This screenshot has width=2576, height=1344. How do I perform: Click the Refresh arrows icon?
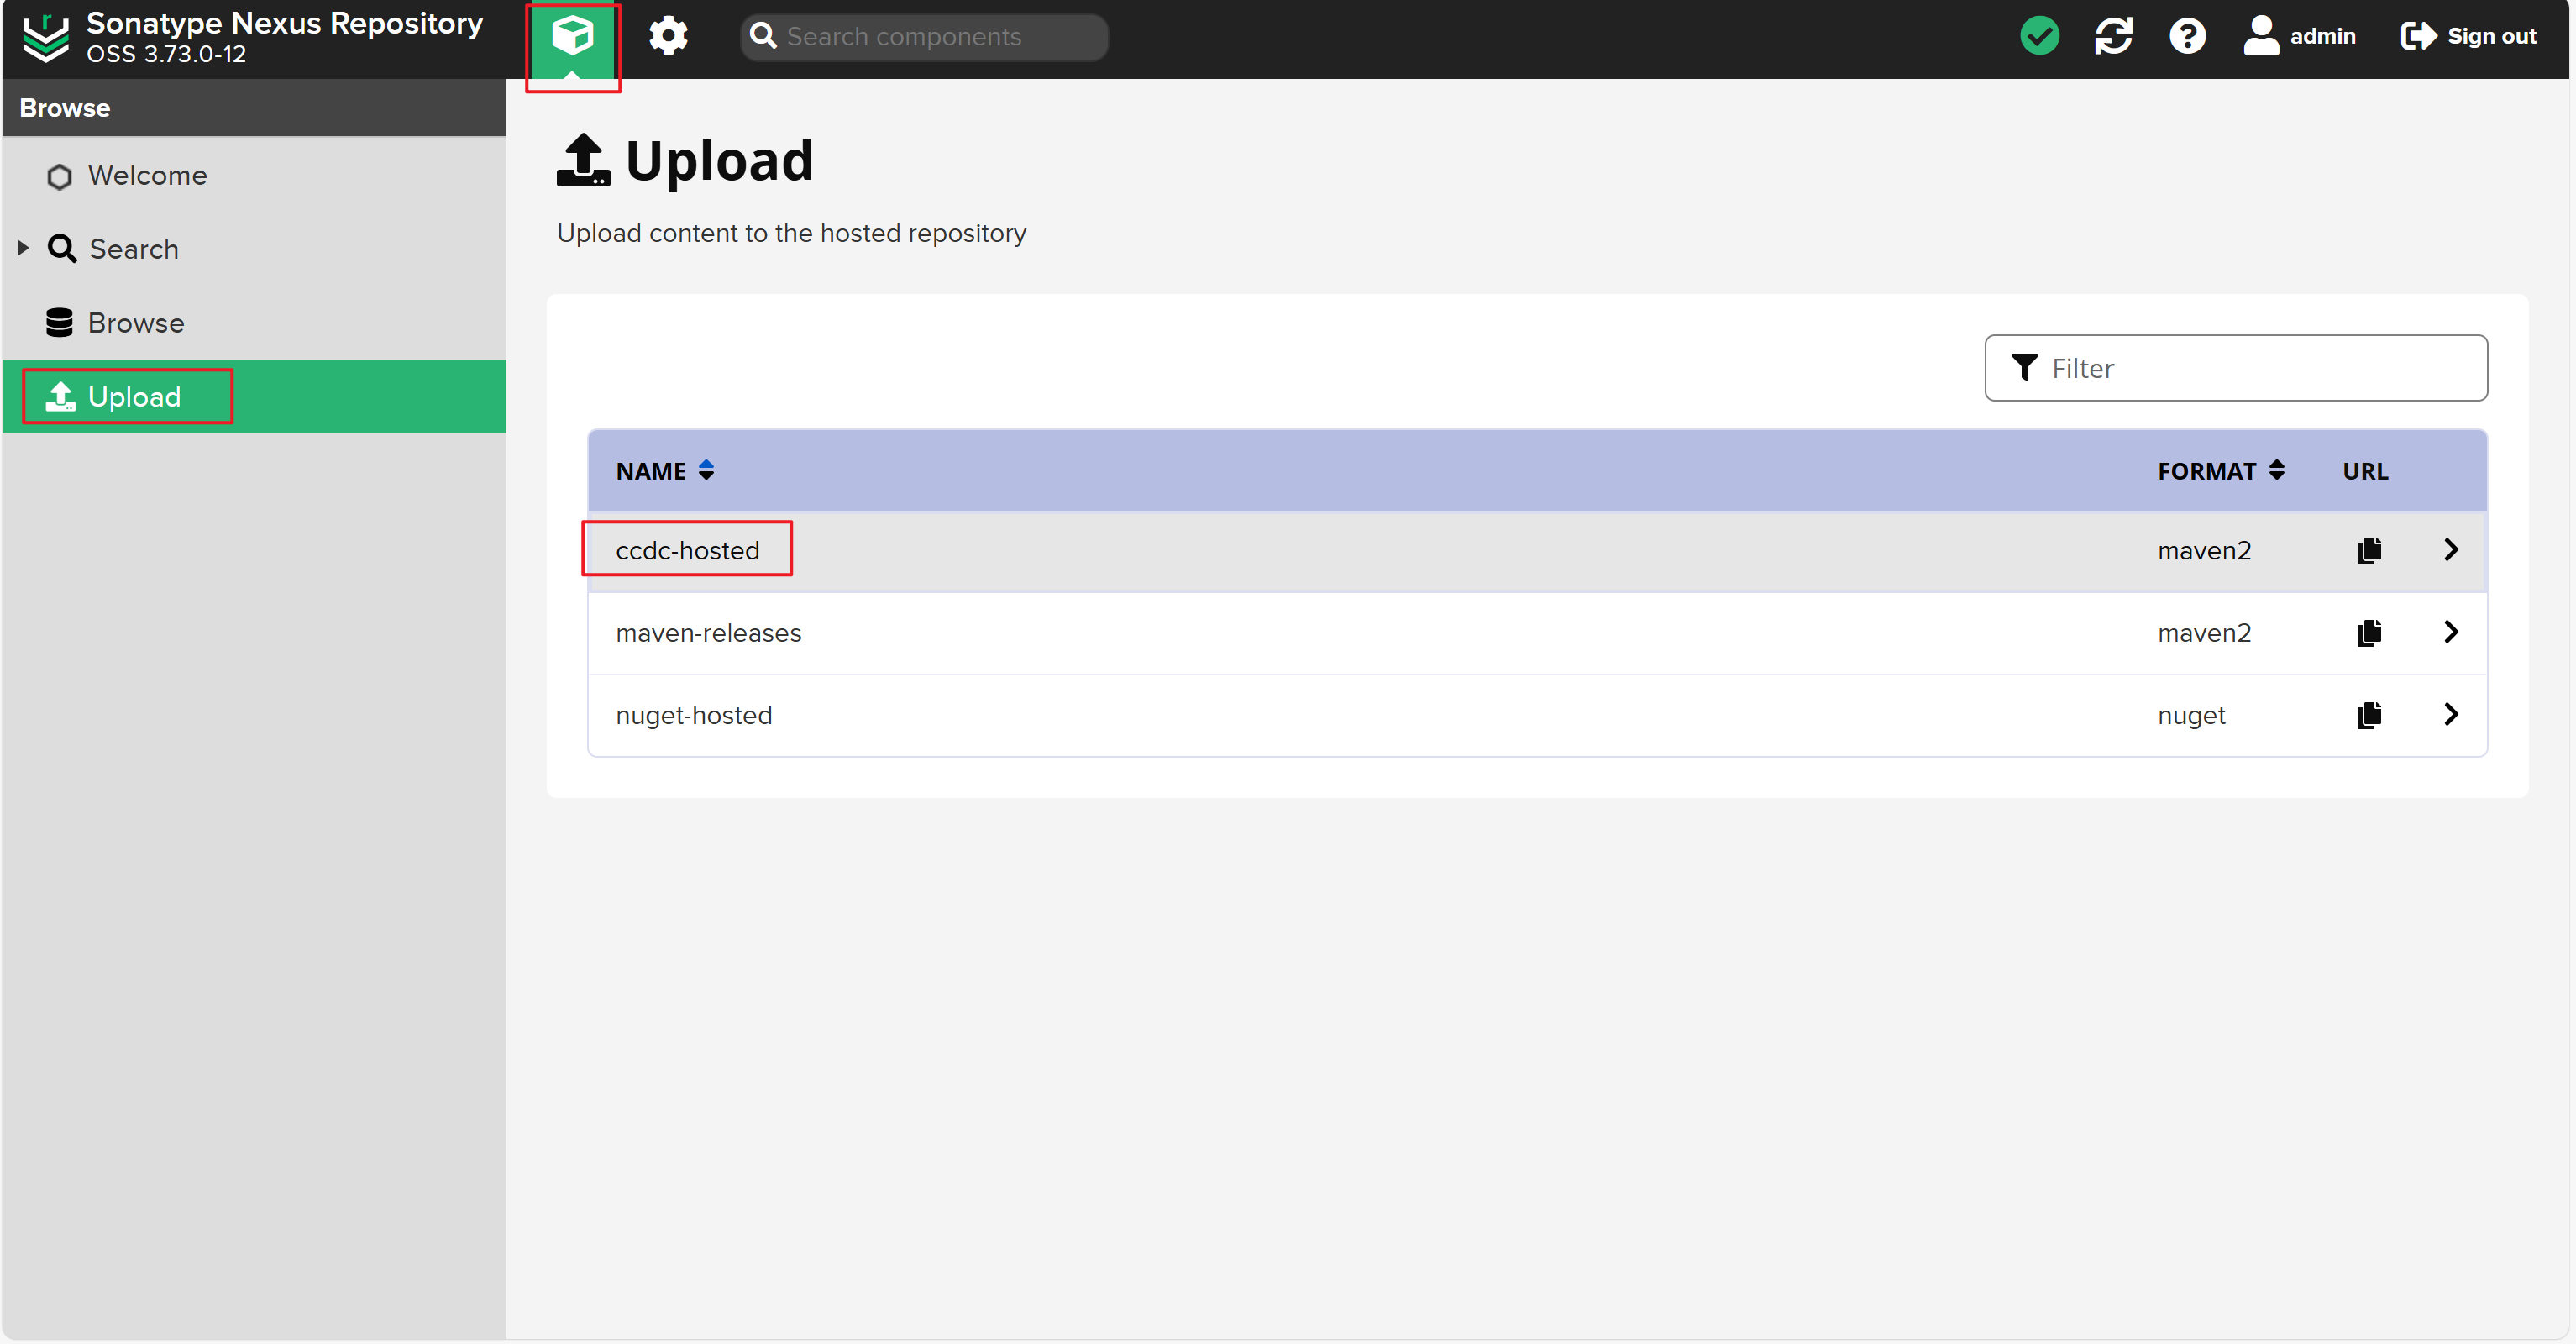coord(2113,37)
